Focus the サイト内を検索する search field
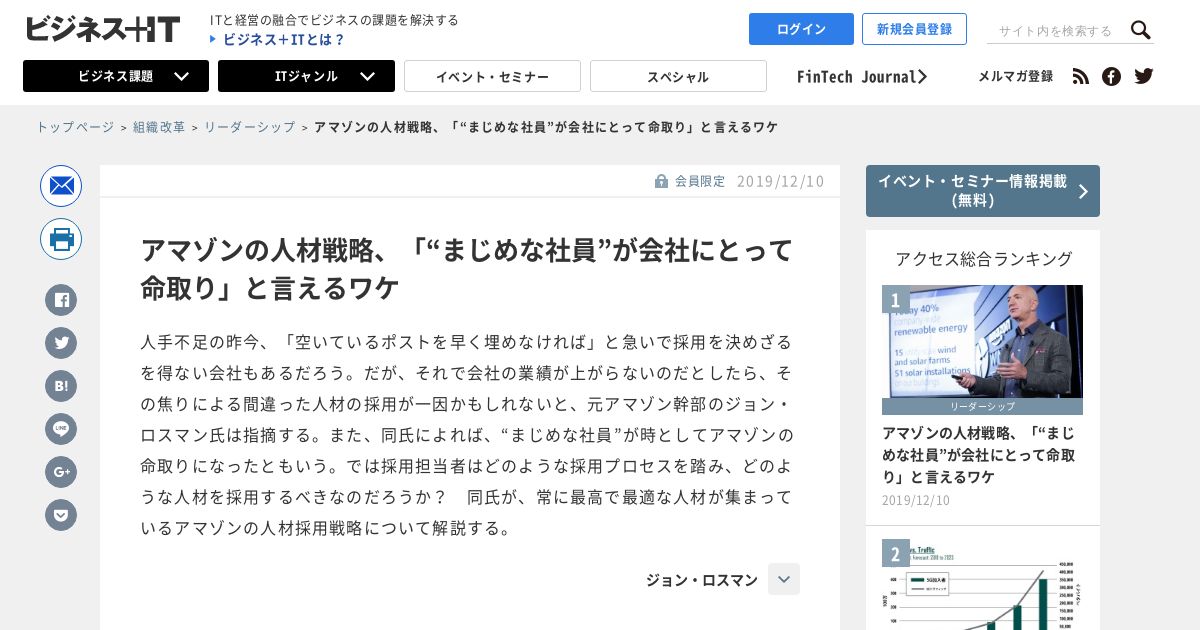Image resolution: width=1200 pixels, height=630 pixels. 1055,31
